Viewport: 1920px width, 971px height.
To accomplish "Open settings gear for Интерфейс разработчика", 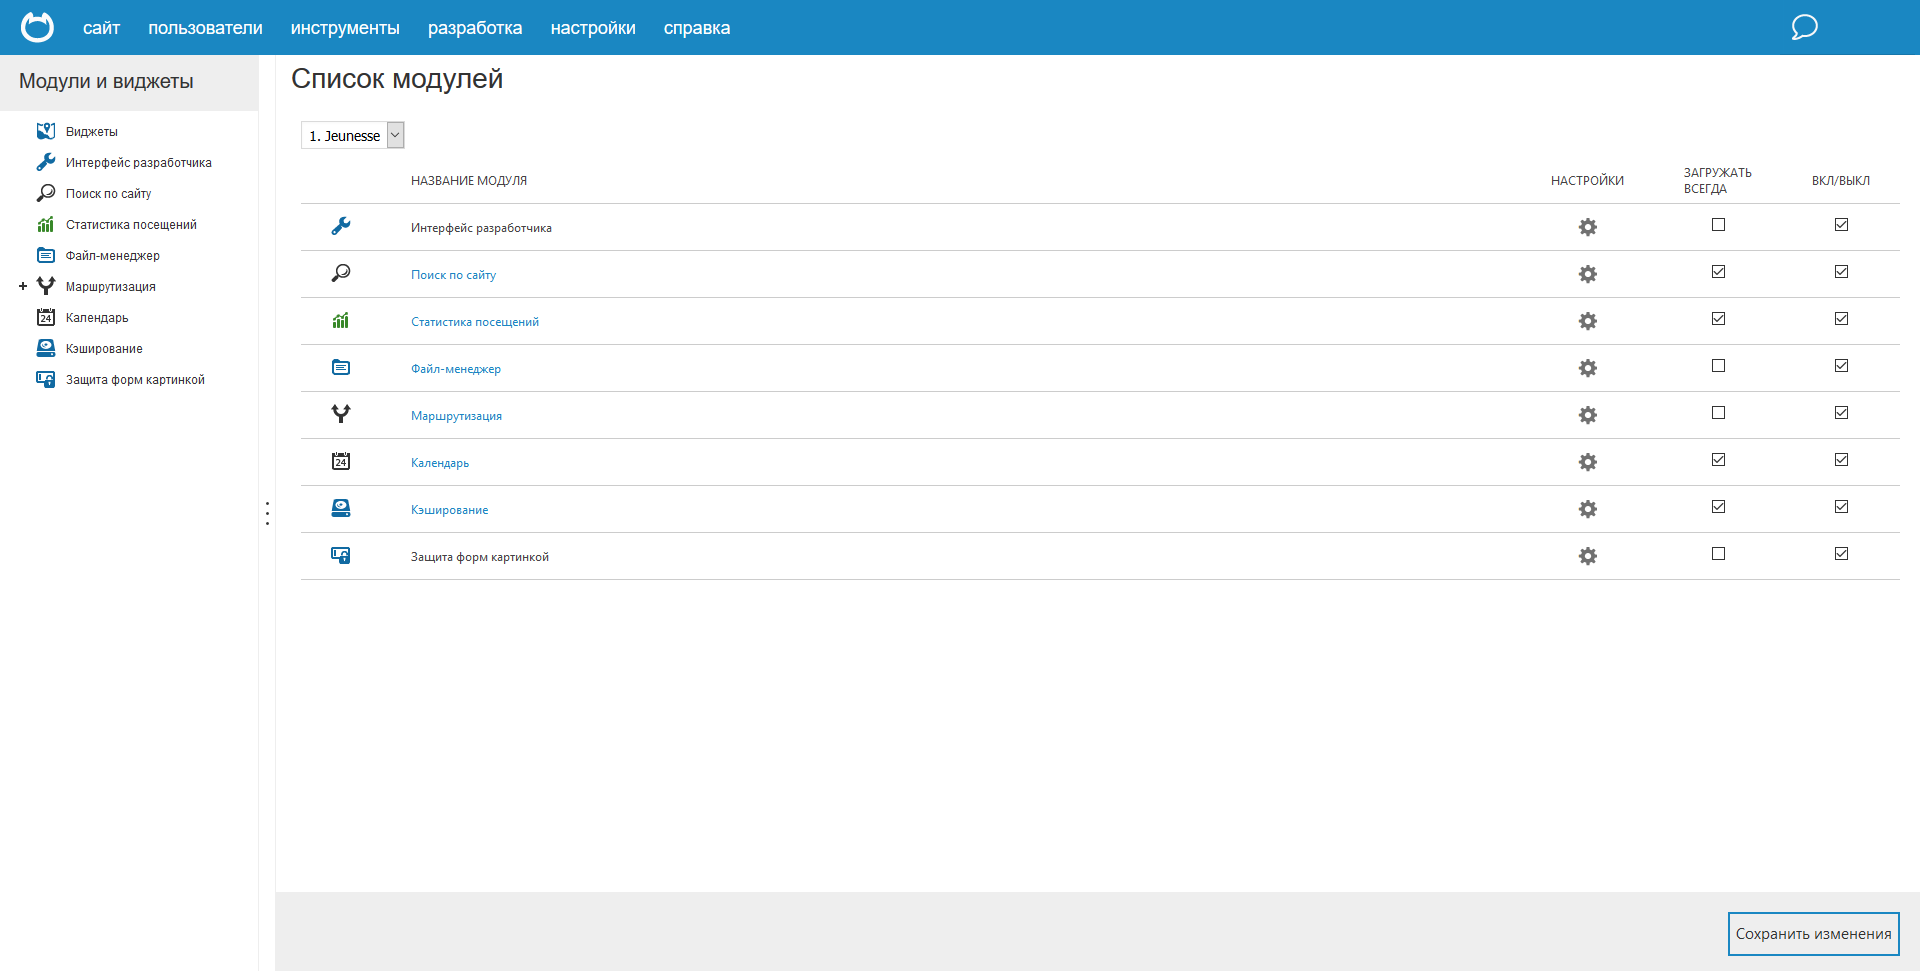I will tap(1588, 227).
